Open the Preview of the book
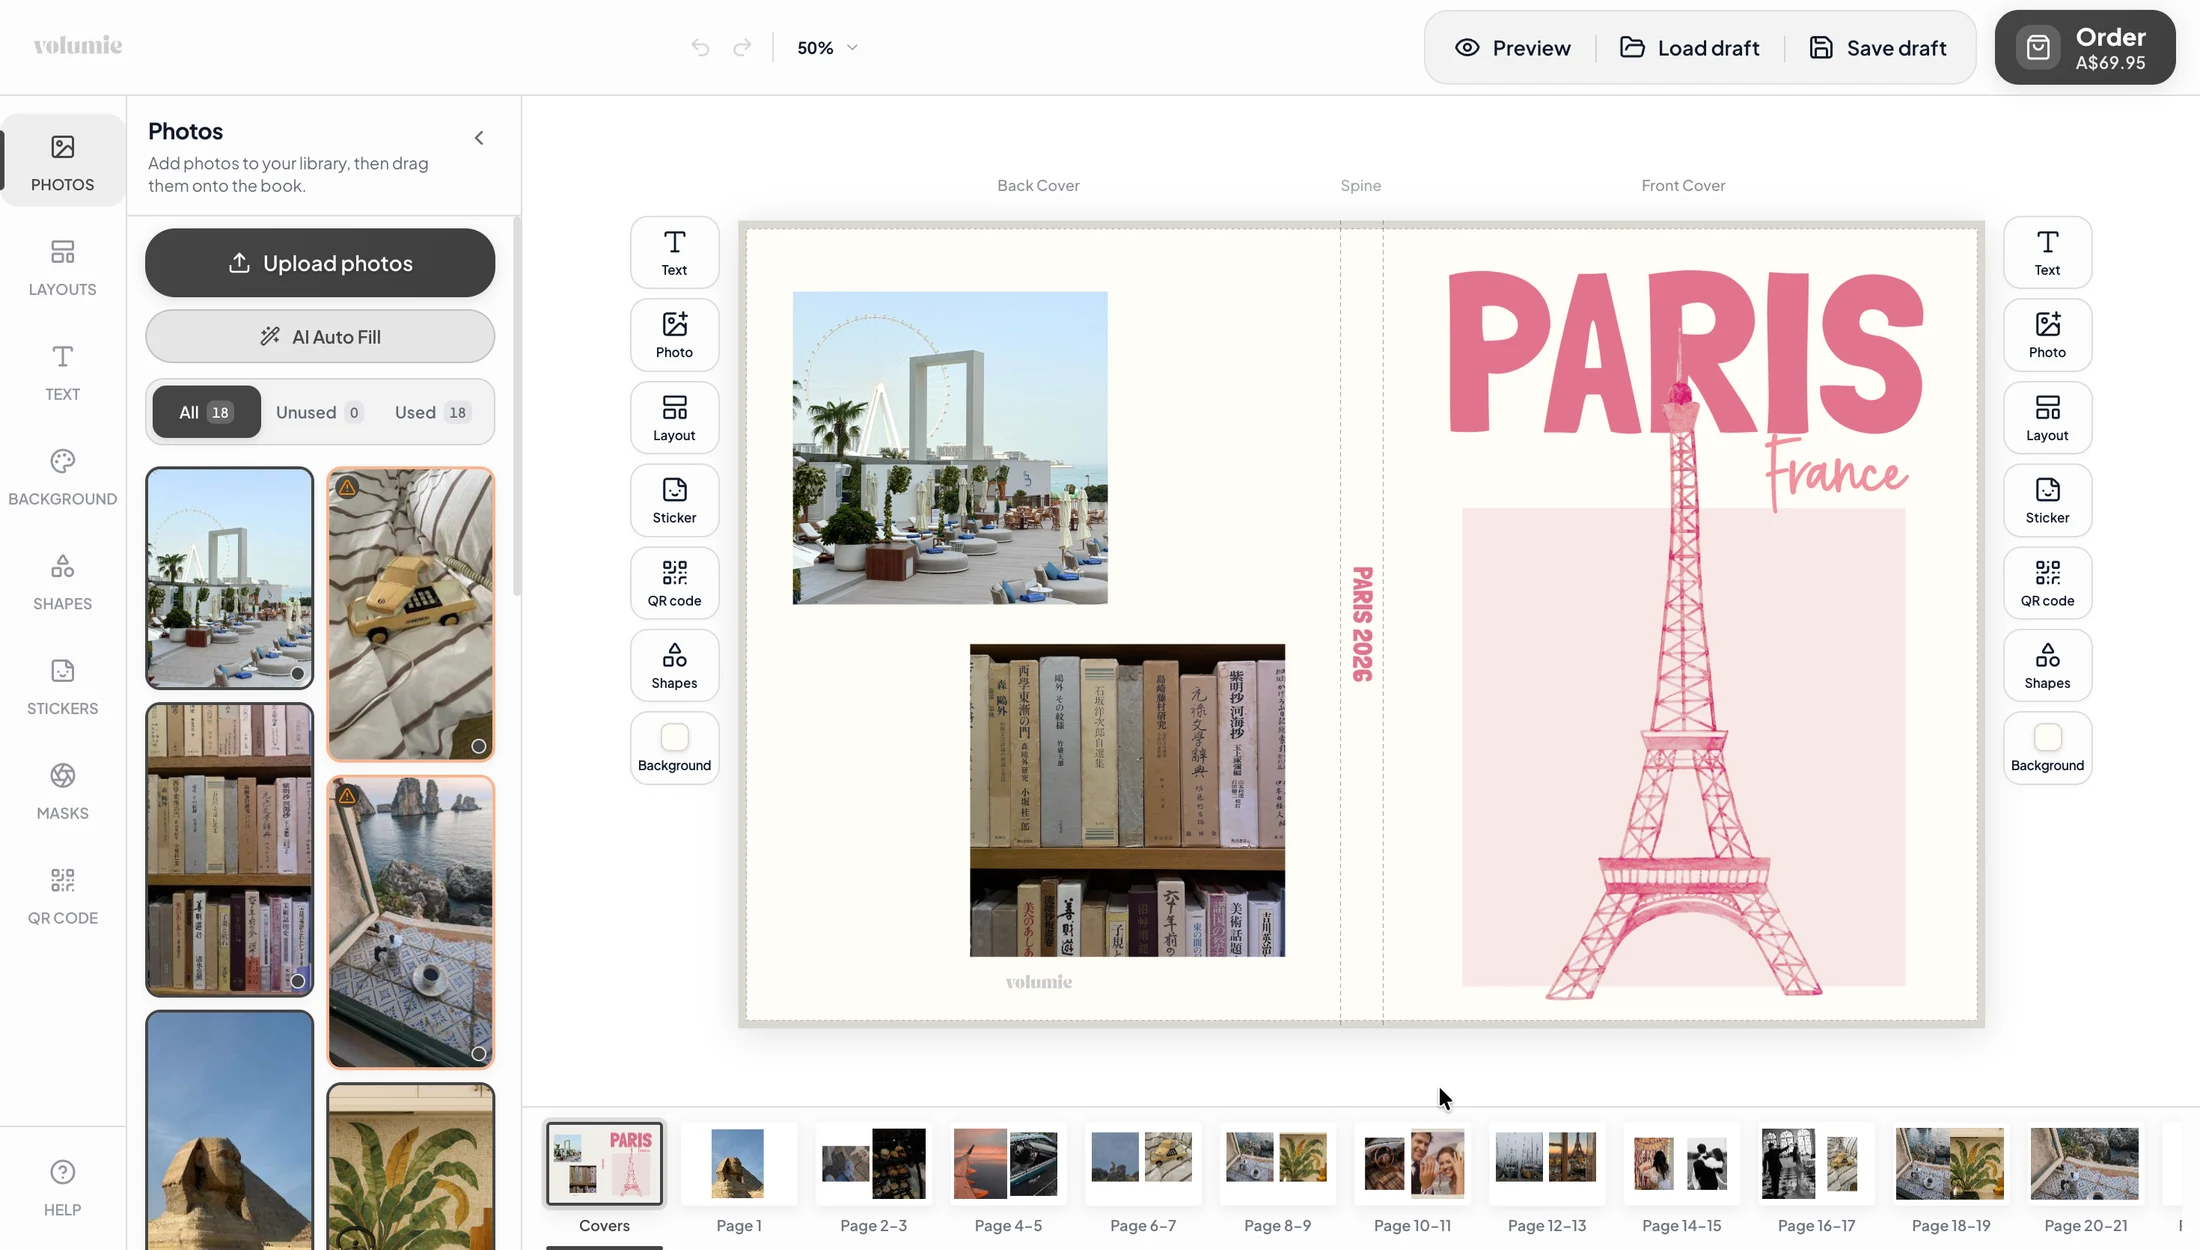Viewport: 2200px width, 1250px height. point(1512,47)
